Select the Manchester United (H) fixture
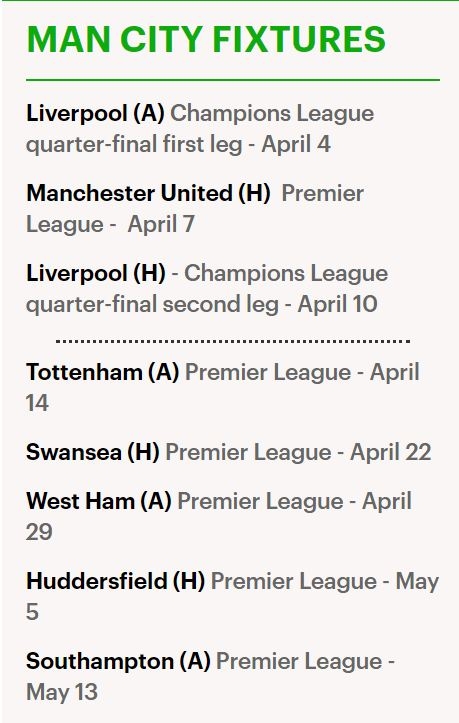This screenshot has width=459, height=723. click(149, 193)
